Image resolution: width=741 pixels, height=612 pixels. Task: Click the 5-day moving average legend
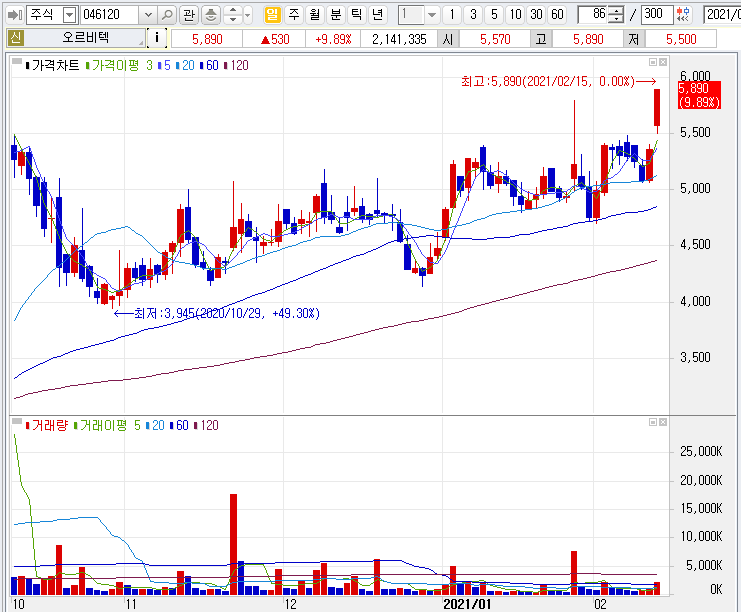[164, 66]
